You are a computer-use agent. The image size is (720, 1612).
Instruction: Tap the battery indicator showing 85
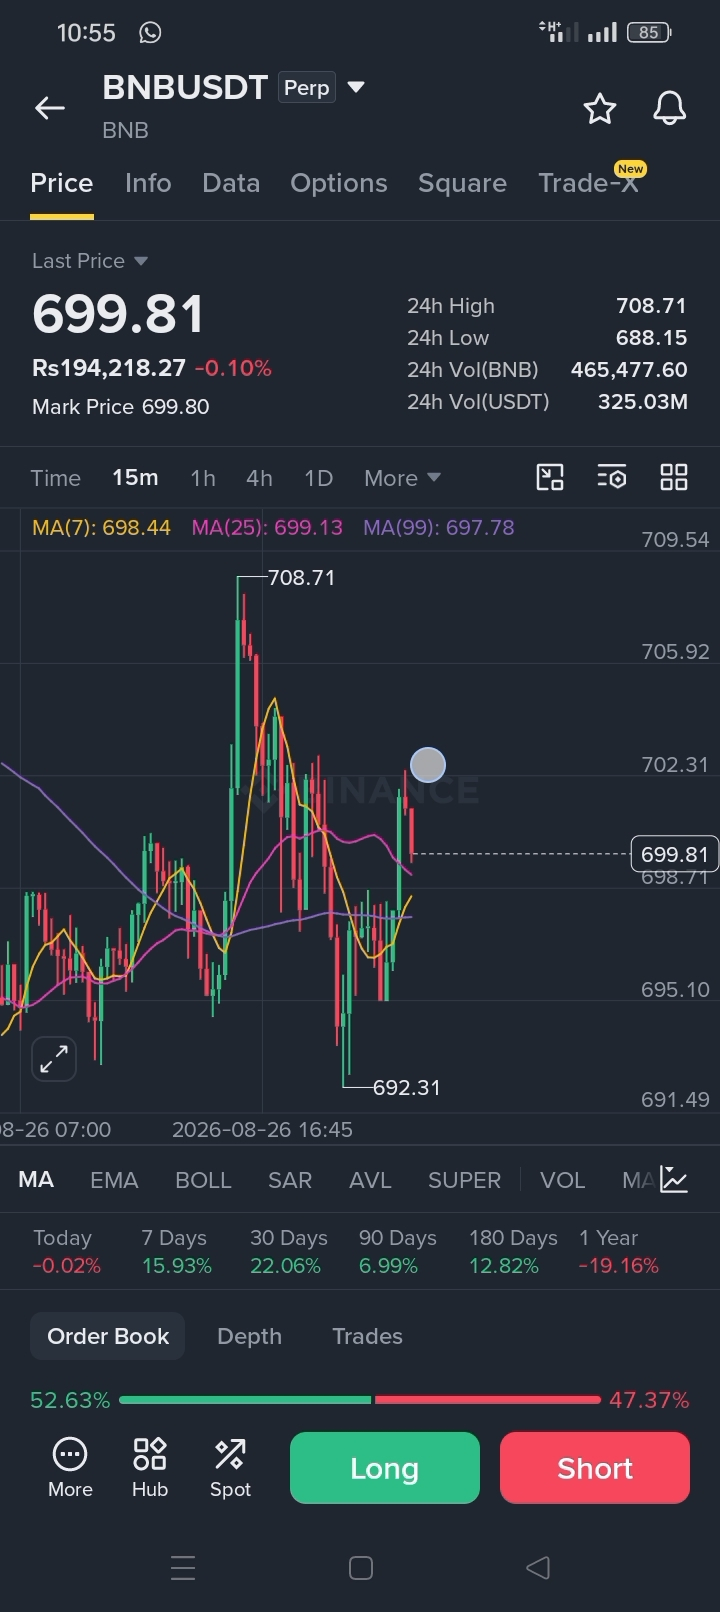[x=649, y=33]
